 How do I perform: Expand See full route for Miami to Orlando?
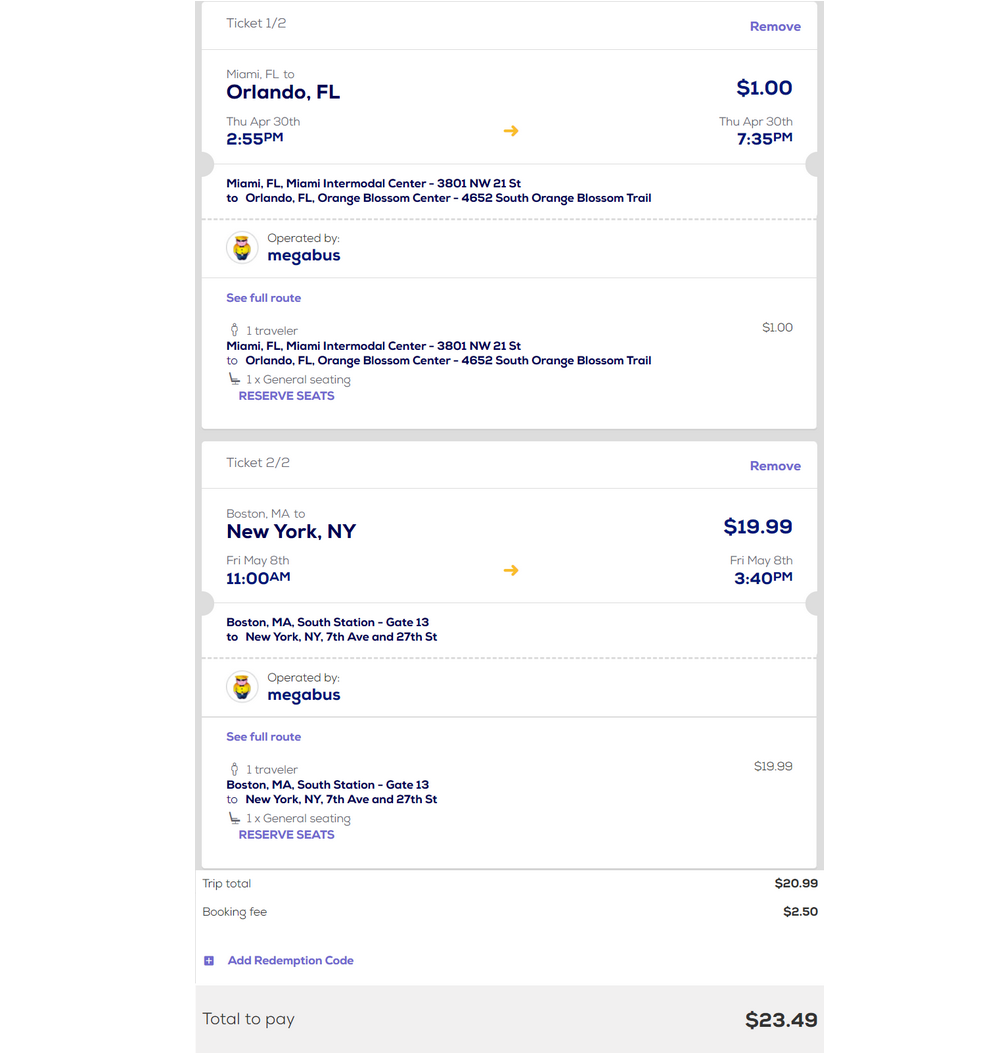coord(263,298)
